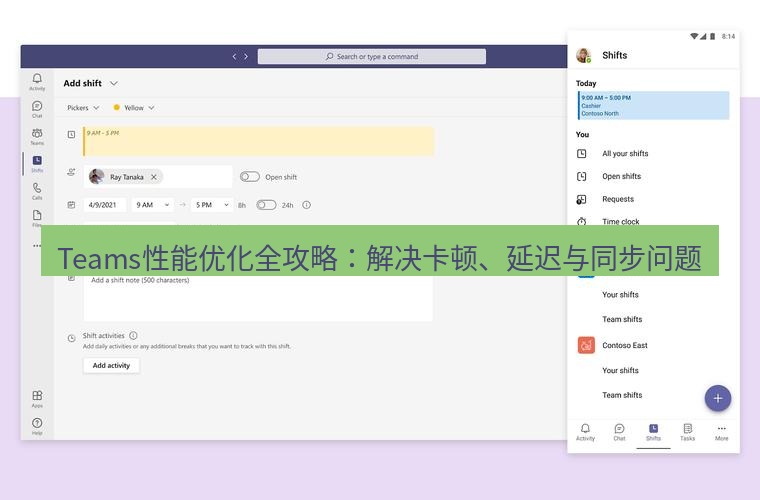The height and width of the screenshot is (500, 760).
Task: Click the Add activity button
Action: [111, 365]
